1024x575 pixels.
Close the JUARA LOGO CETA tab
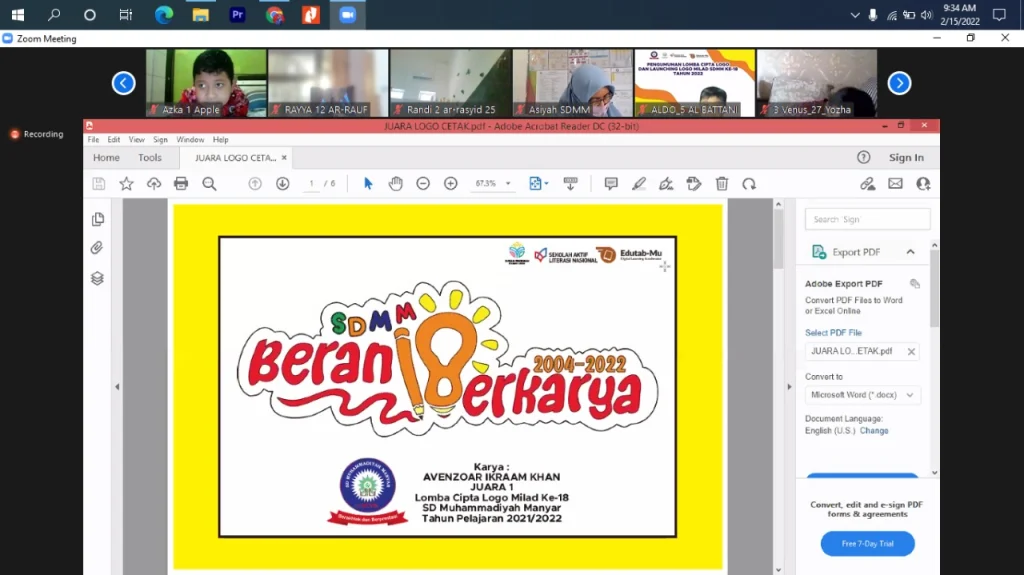pos(284,157)
